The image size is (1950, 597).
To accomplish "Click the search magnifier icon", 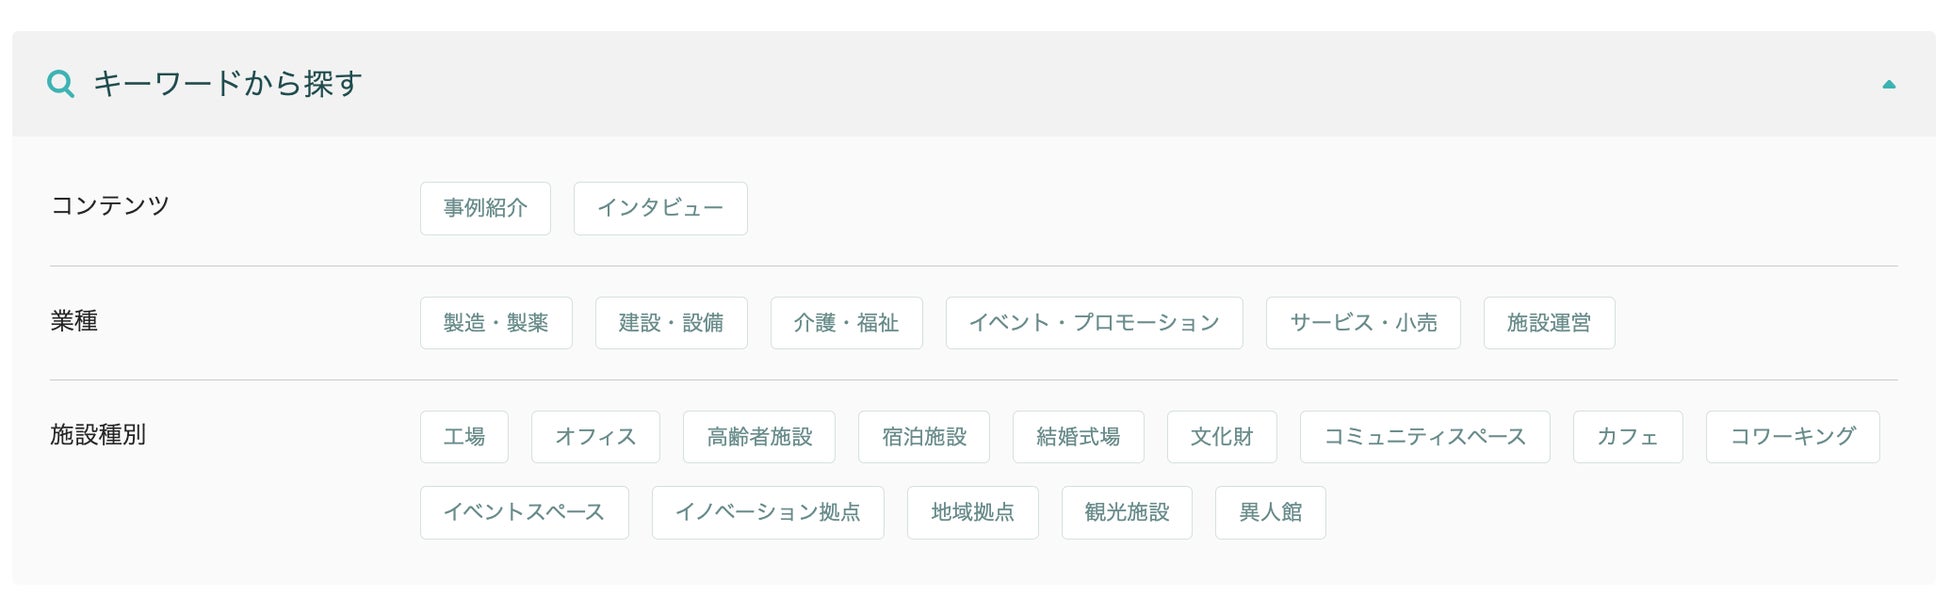I will coord(61,84).
